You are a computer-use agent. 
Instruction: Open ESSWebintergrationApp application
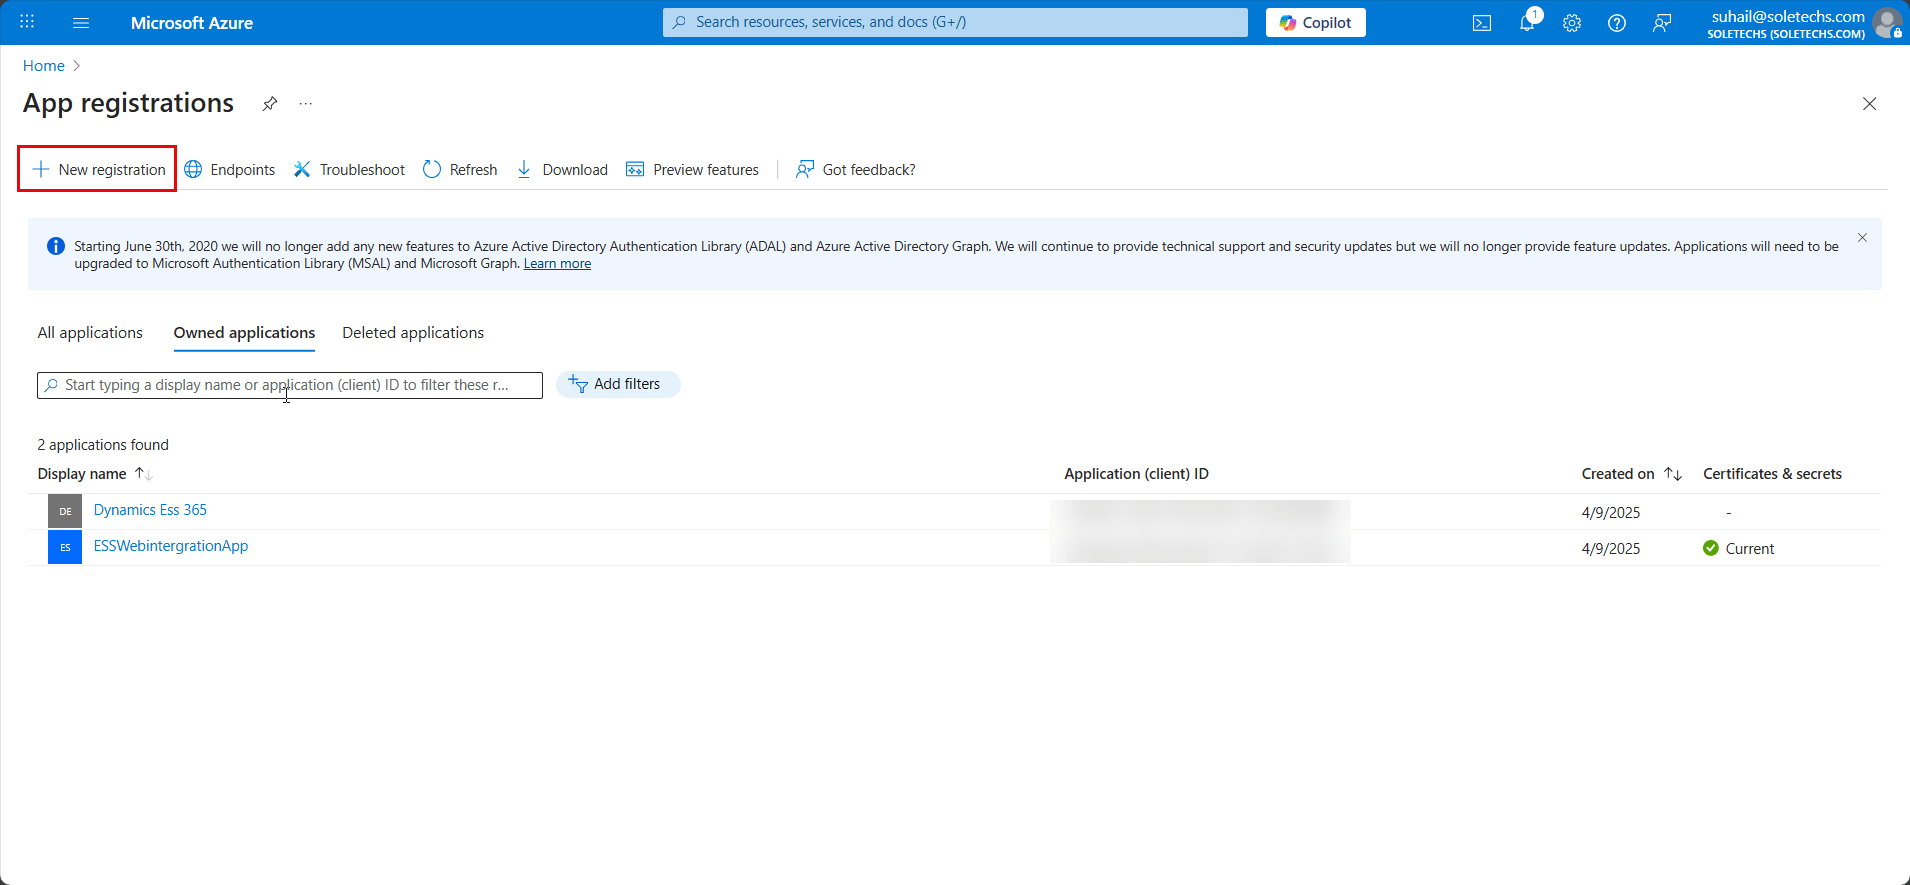click(x=171, y=546)
